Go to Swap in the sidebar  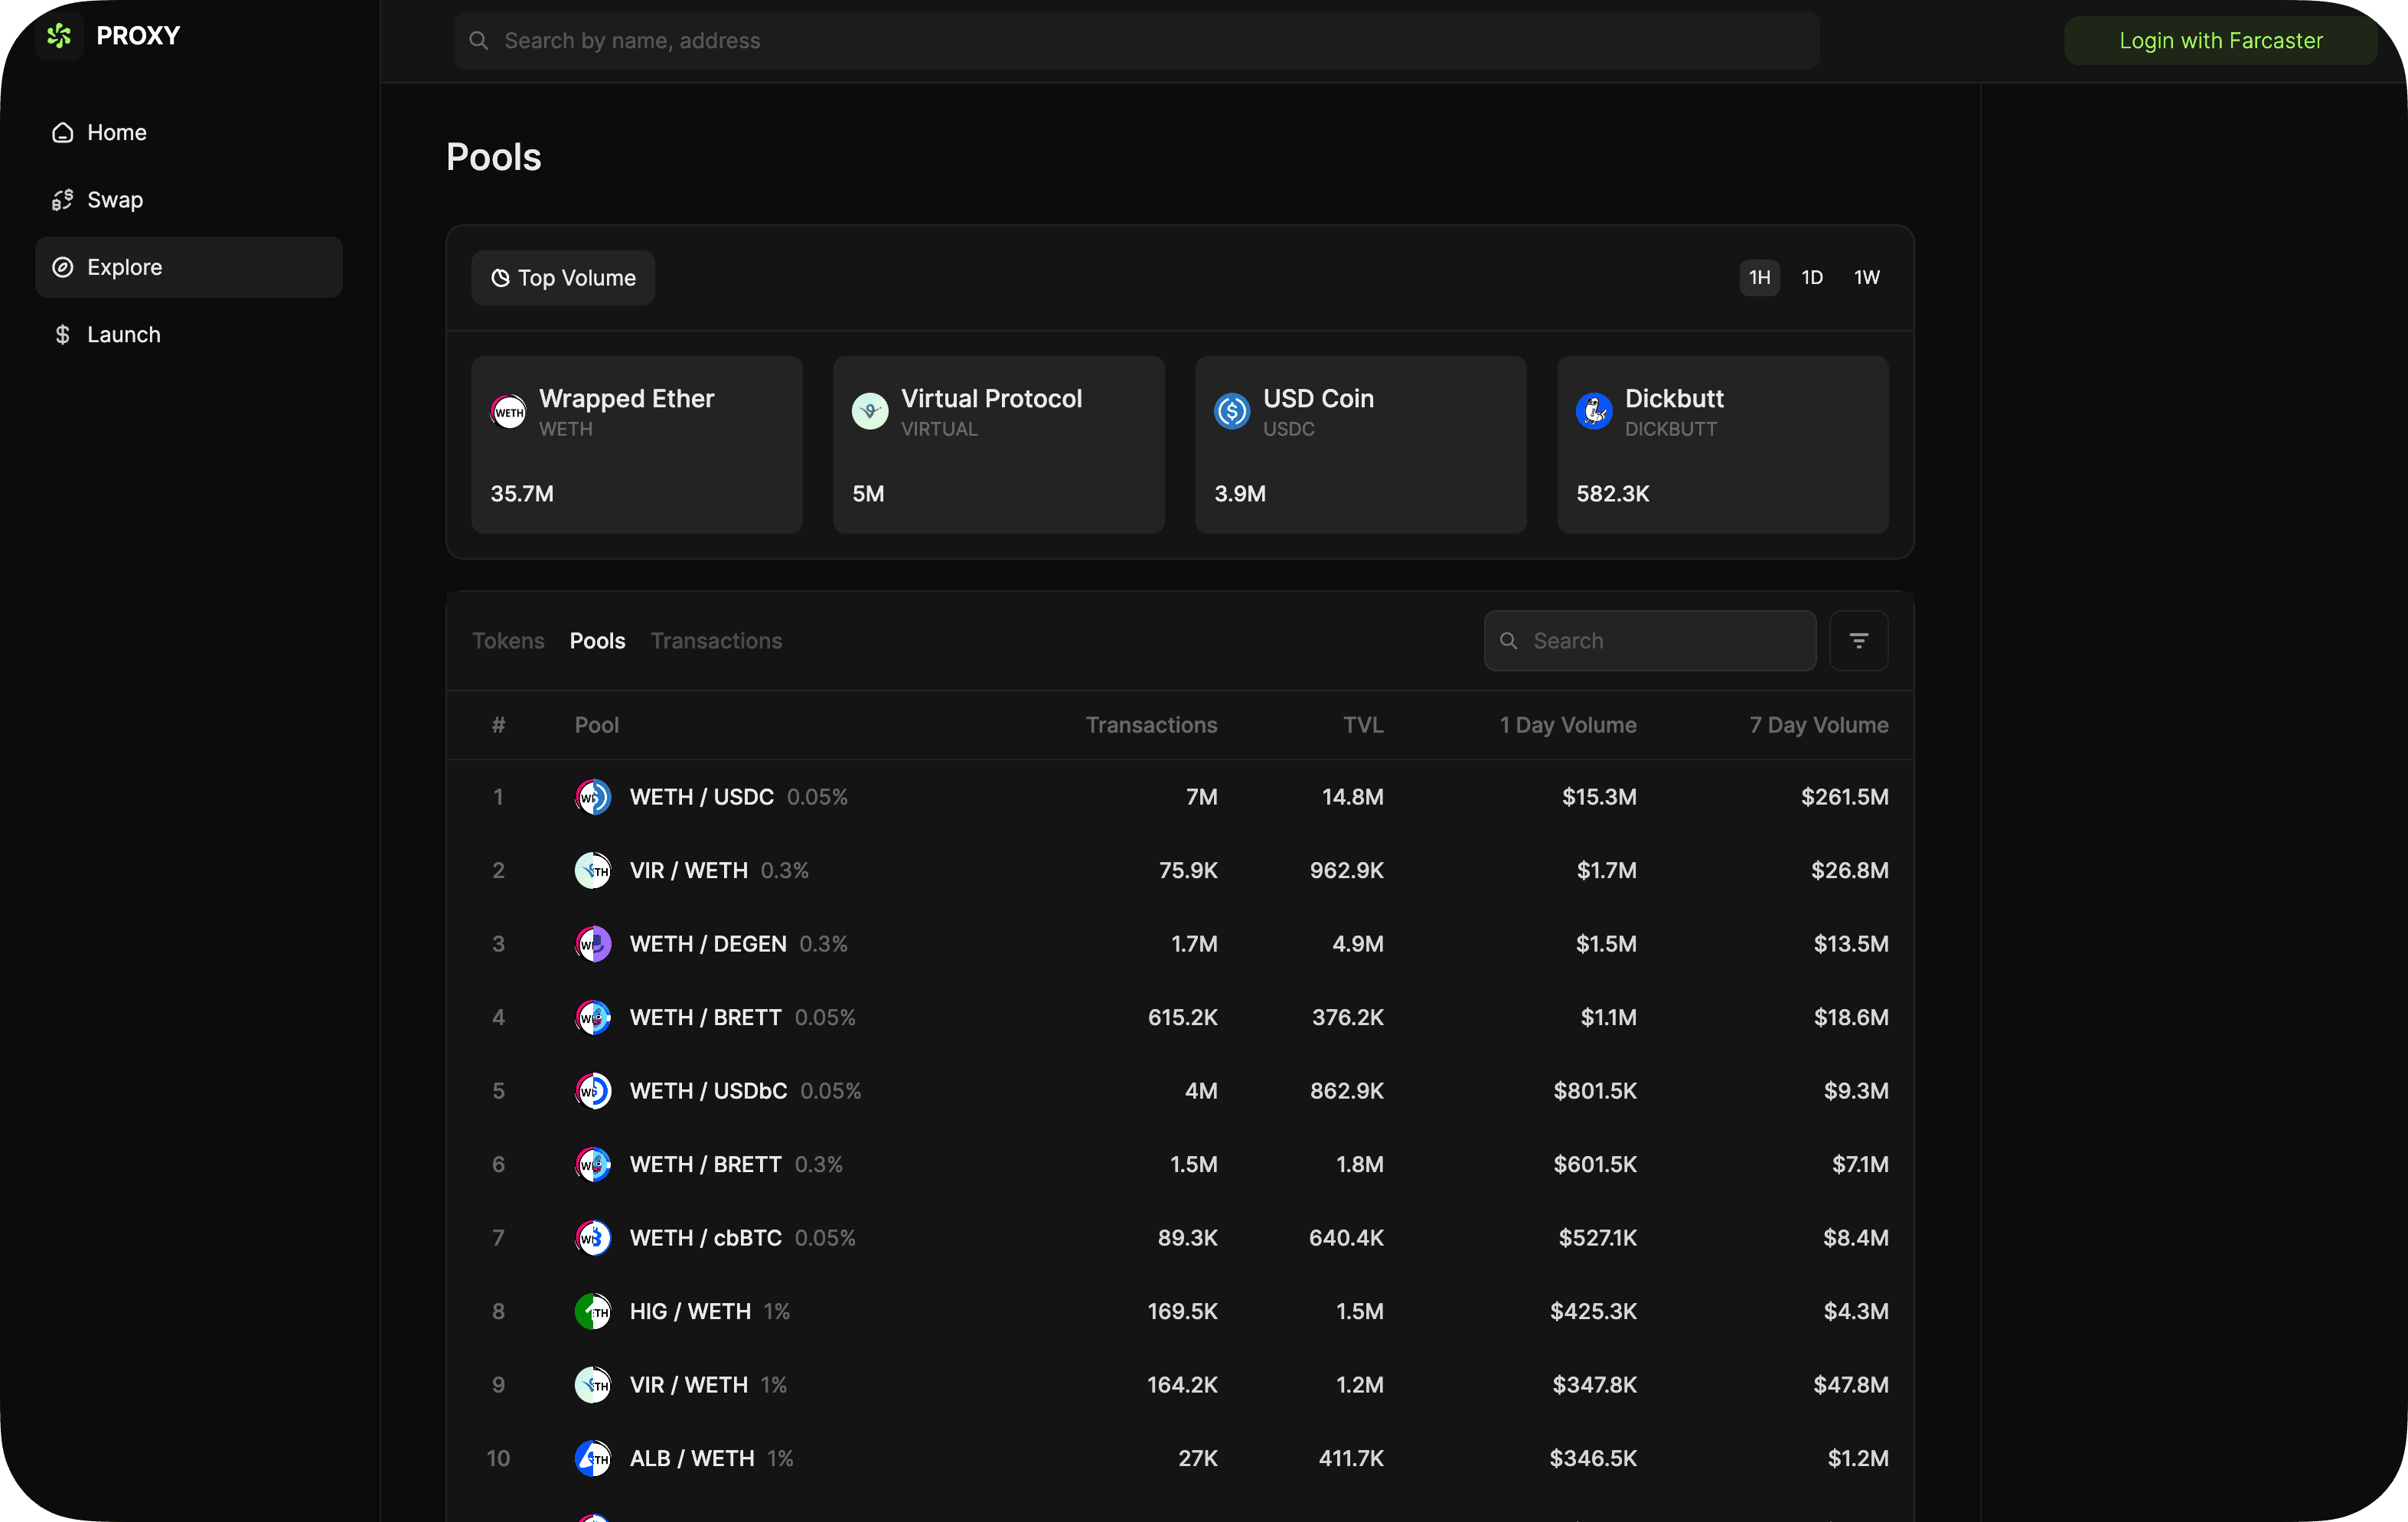[189, 200]
